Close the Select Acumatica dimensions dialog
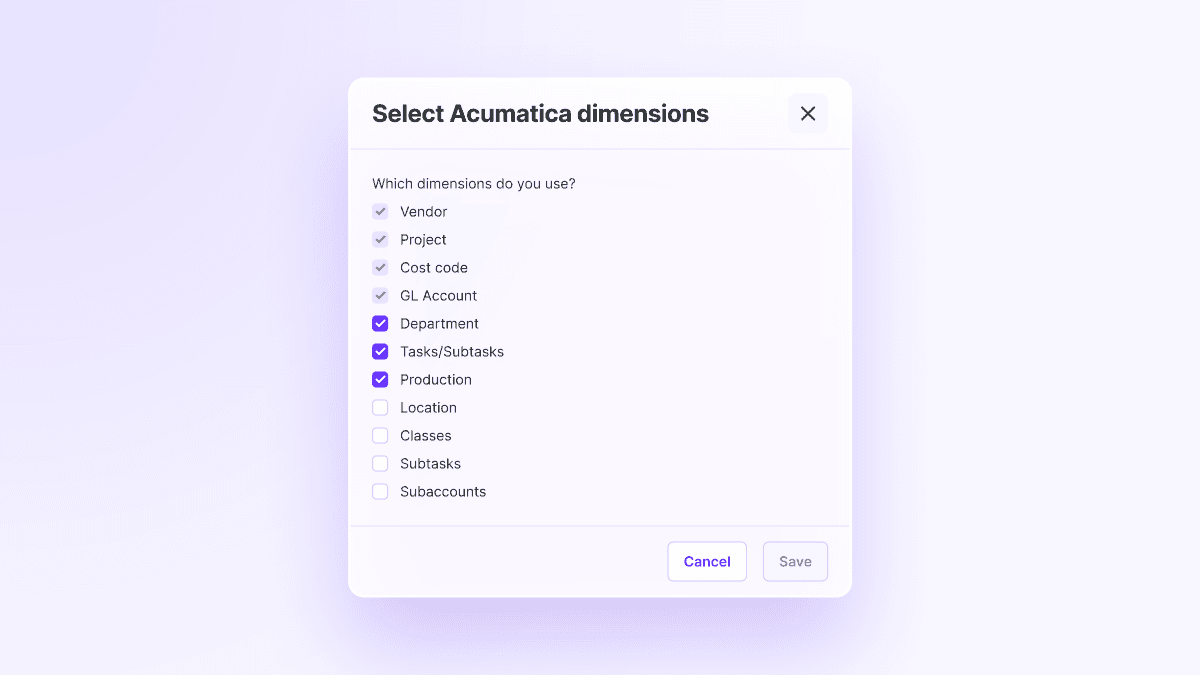The height and width of the screenshot is (675, 1200). (x=808, y=113)
